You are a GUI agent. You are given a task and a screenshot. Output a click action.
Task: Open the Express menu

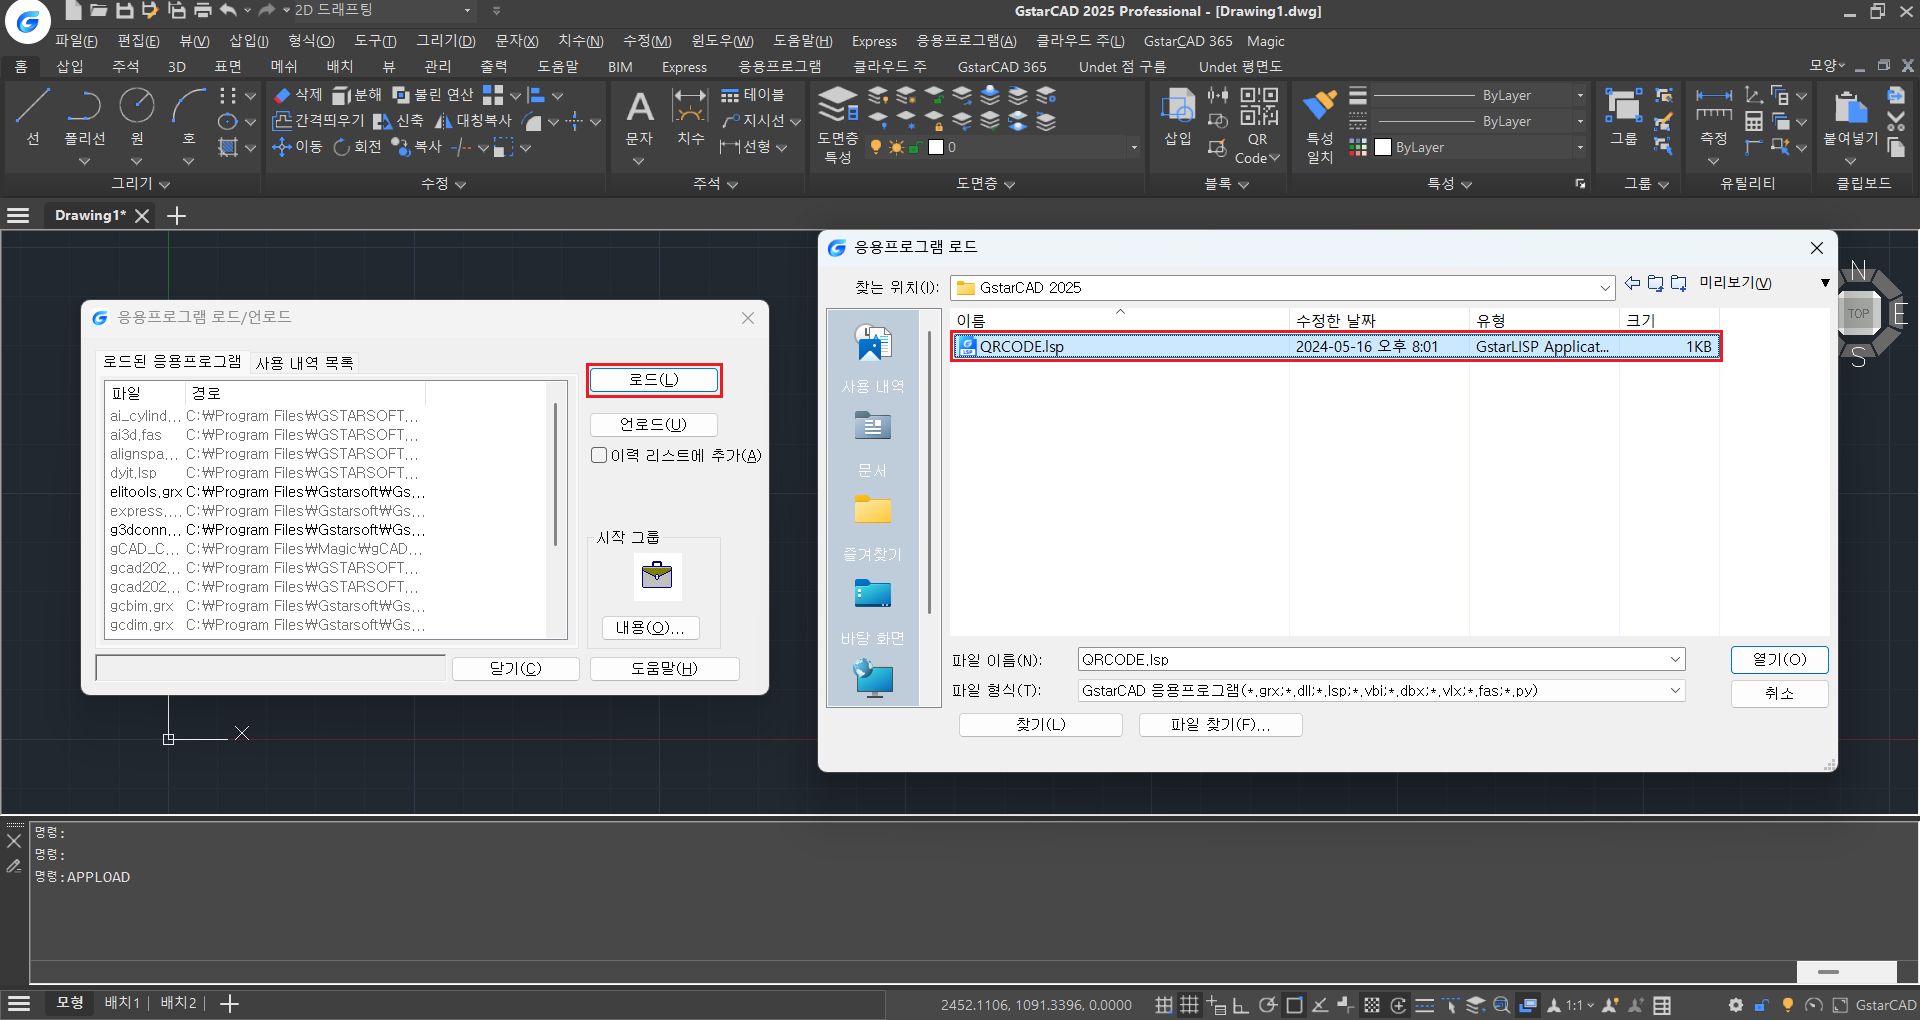pyautogui.click(x=874, y=41)
